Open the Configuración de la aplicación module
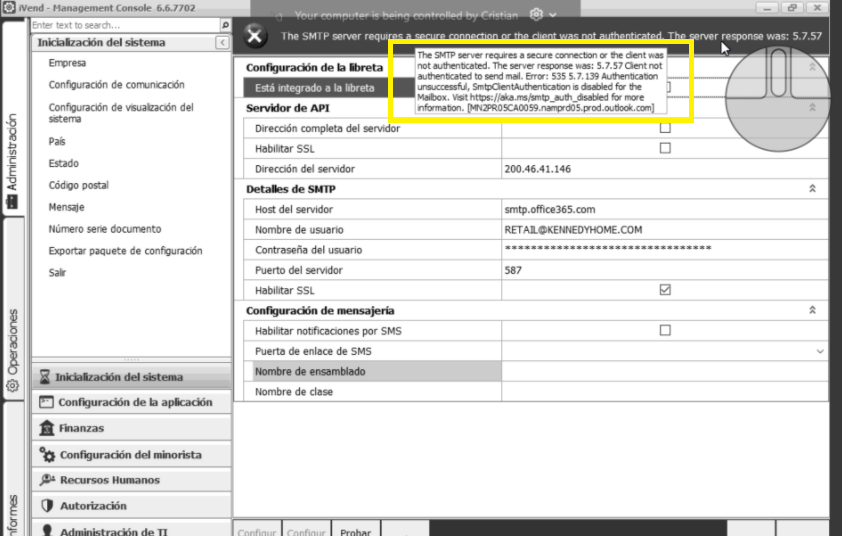The height and width of the screenshot is (548, 842). click(x=132, y=402)
